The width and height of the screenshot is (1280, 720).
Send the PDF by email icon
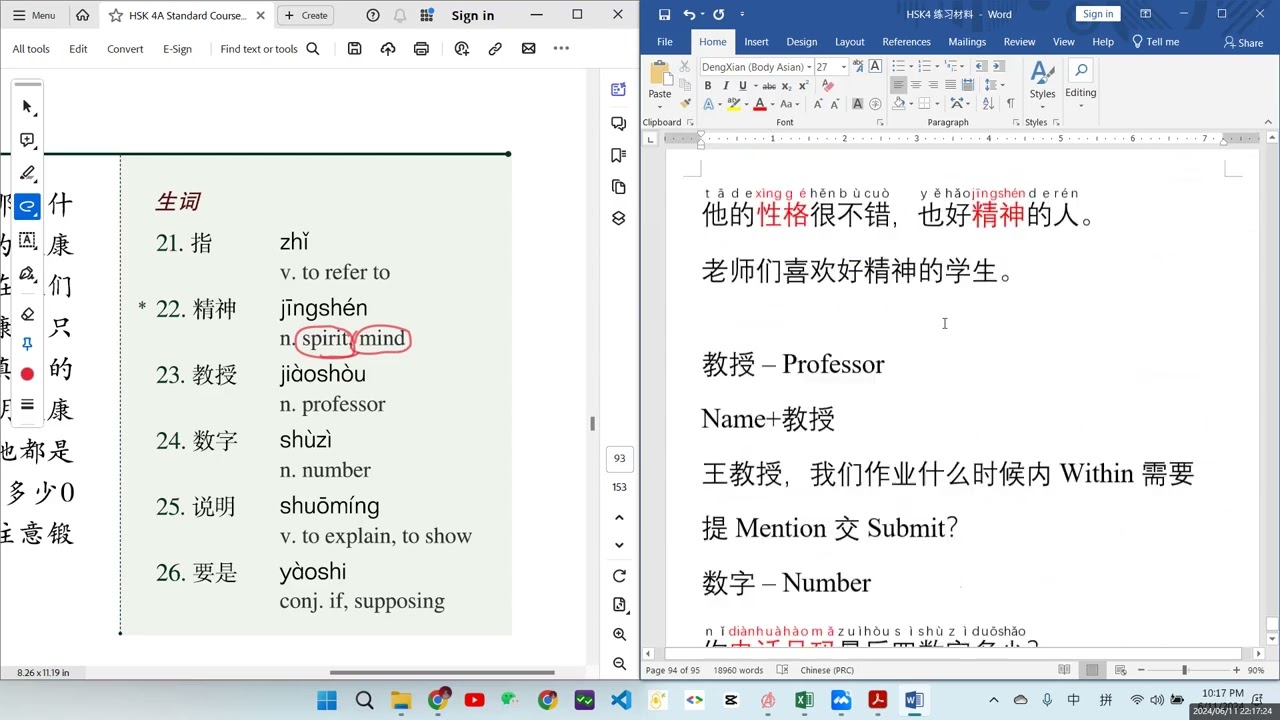528,48
